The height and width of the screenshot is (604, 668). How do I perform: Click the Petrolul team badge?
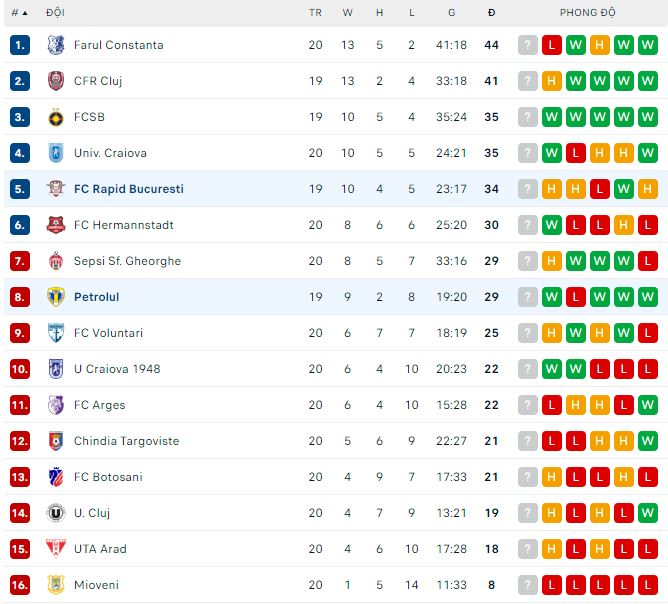pos(55,297)
